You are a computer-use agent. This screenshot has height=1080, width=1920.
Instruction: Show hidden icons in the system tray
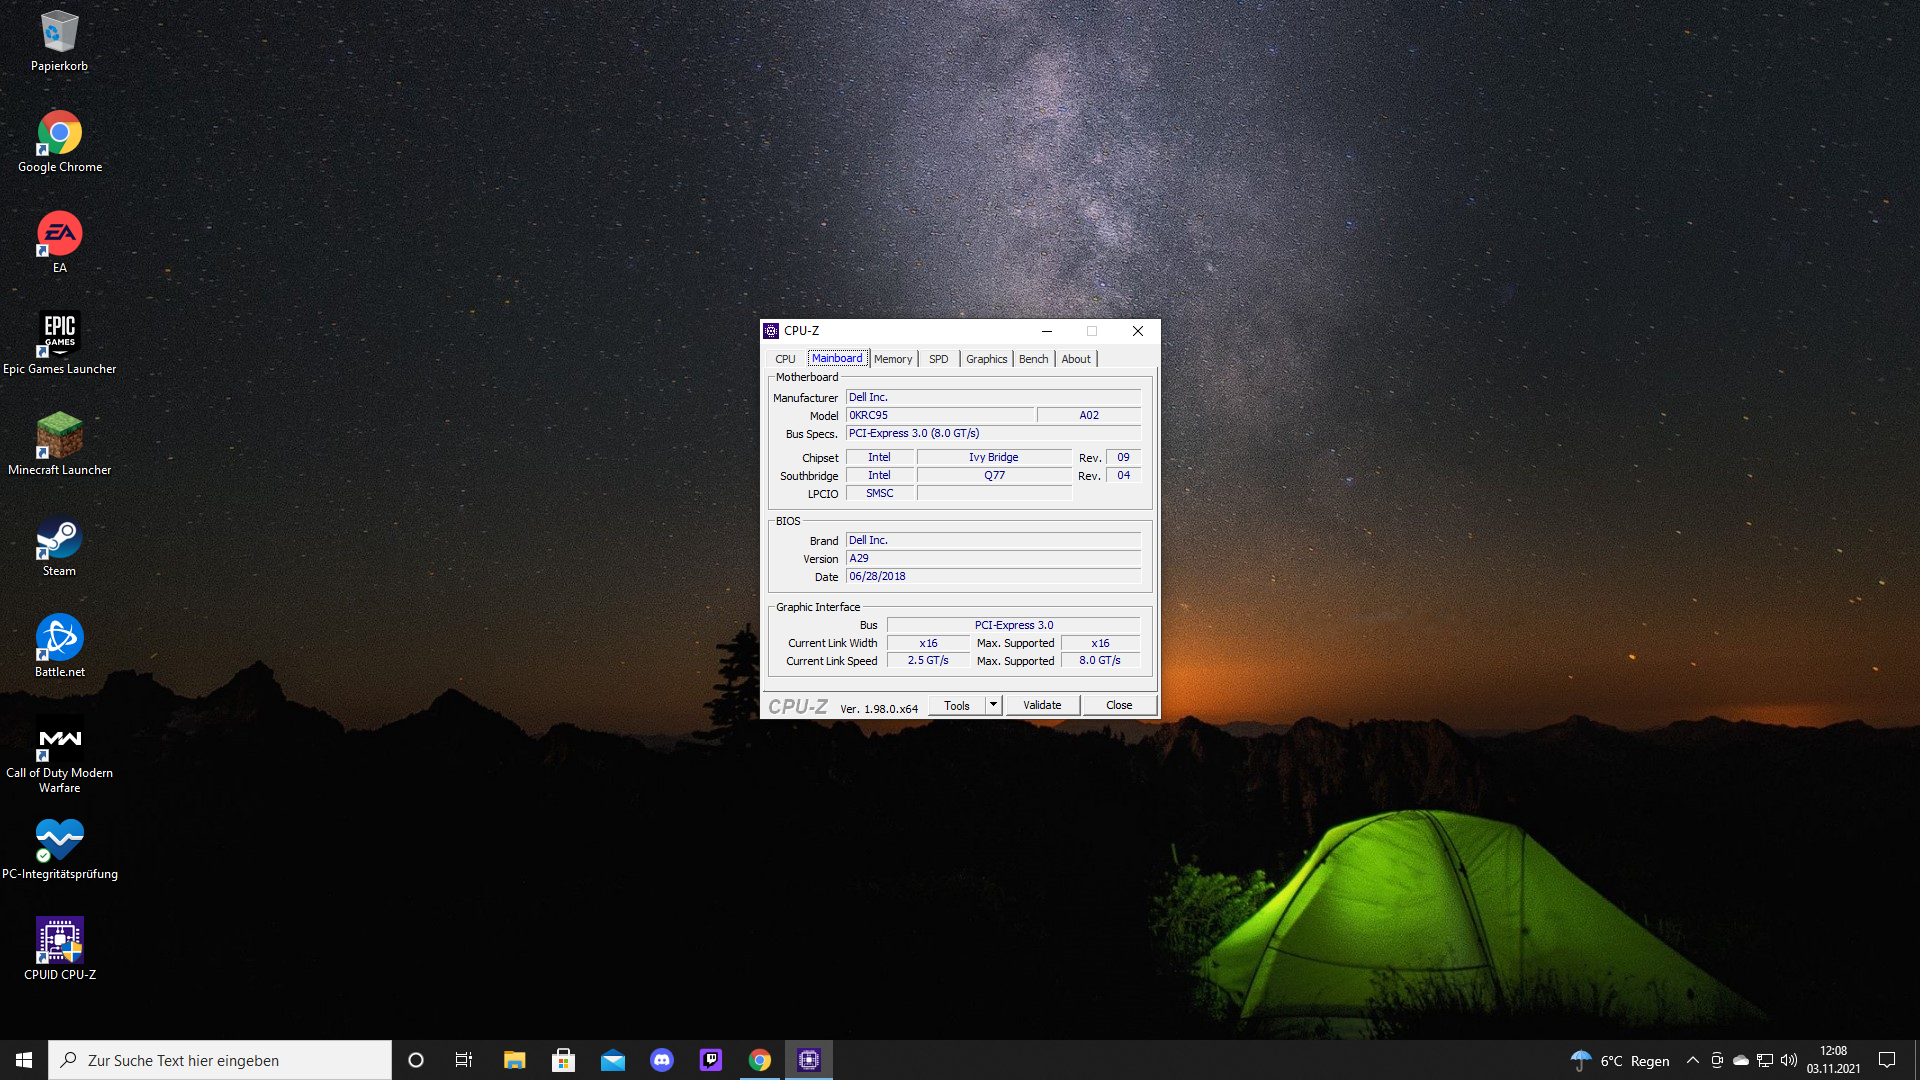point(1692,1060)
